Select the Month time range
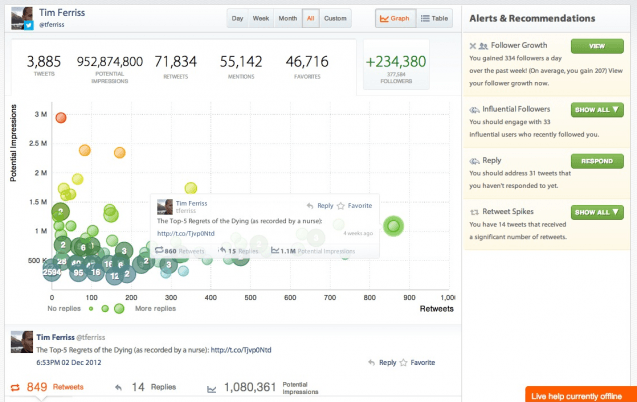The width and height of the screenshot is (637, 402). pyautogui.click(x=288, y=18)
